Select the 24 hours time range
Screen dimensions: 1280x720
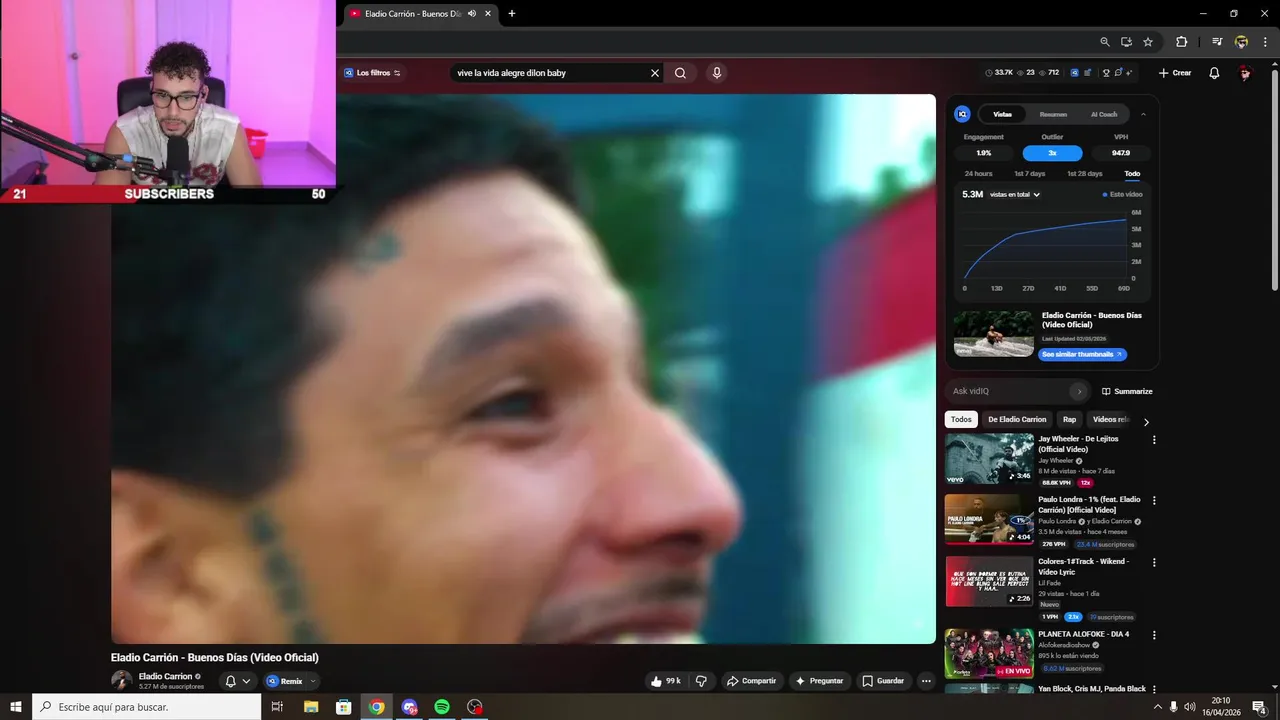[x=978, y=174]
